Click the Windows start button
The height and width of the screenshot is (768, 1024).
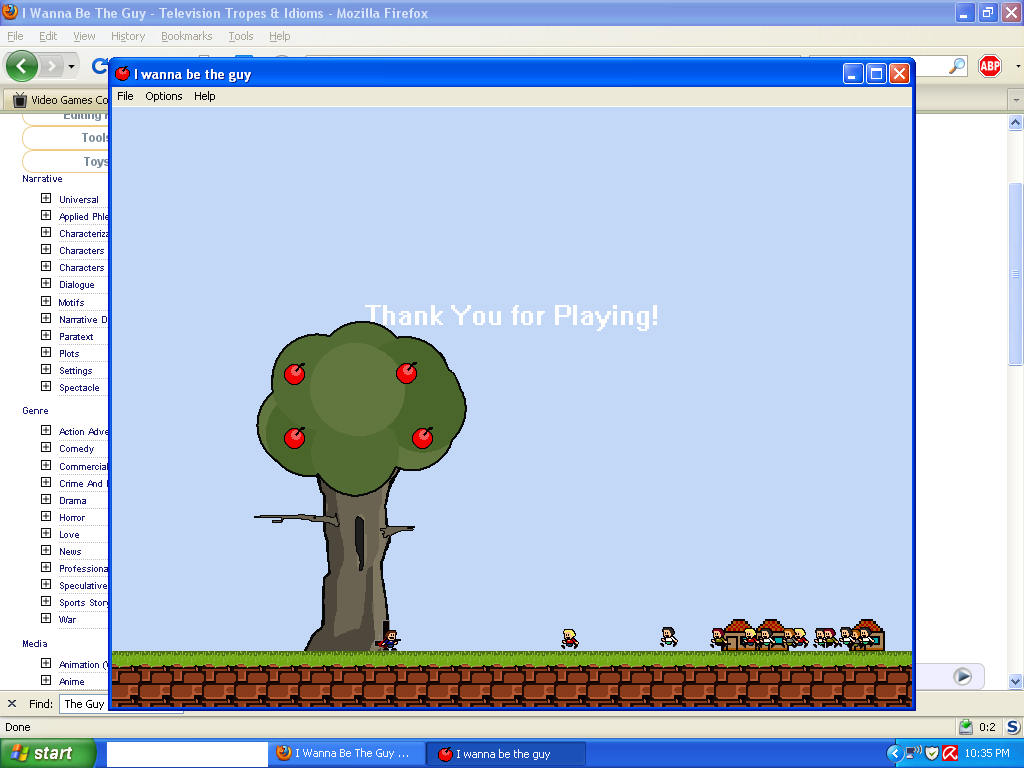48,753
